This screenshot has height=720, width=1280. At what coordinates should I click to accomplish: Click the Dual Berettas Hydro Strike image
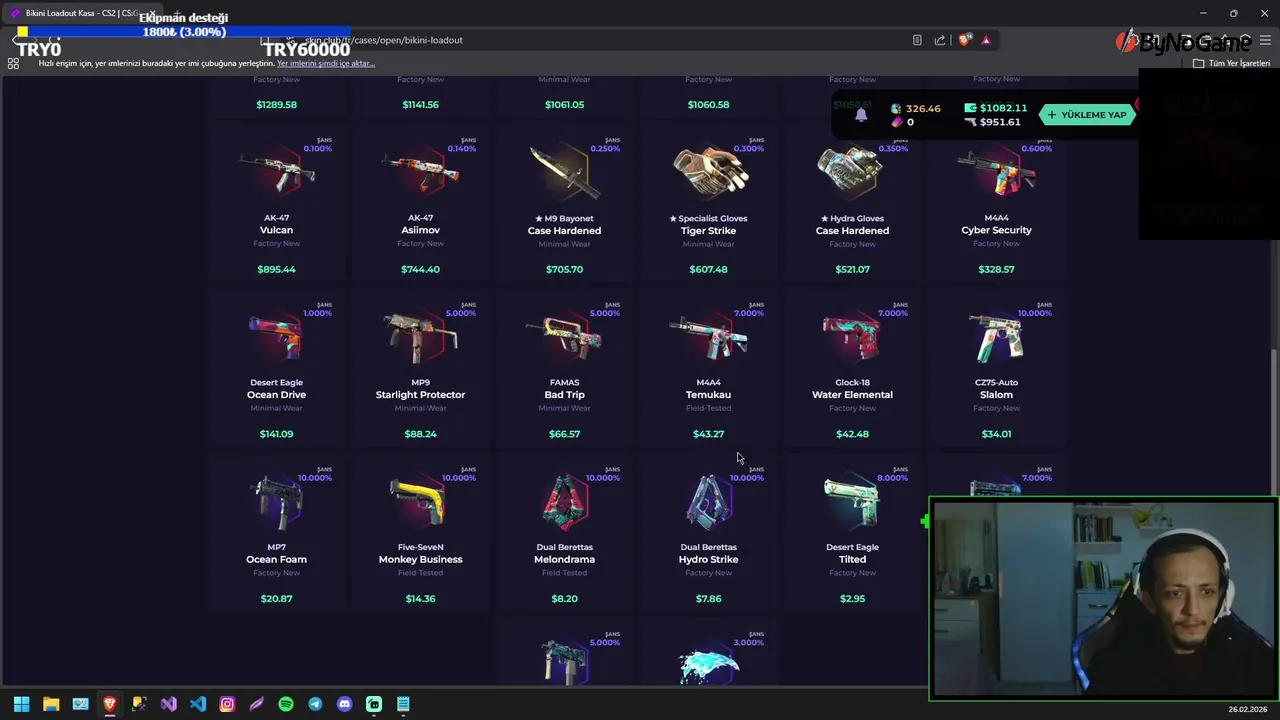coord(709,503)
